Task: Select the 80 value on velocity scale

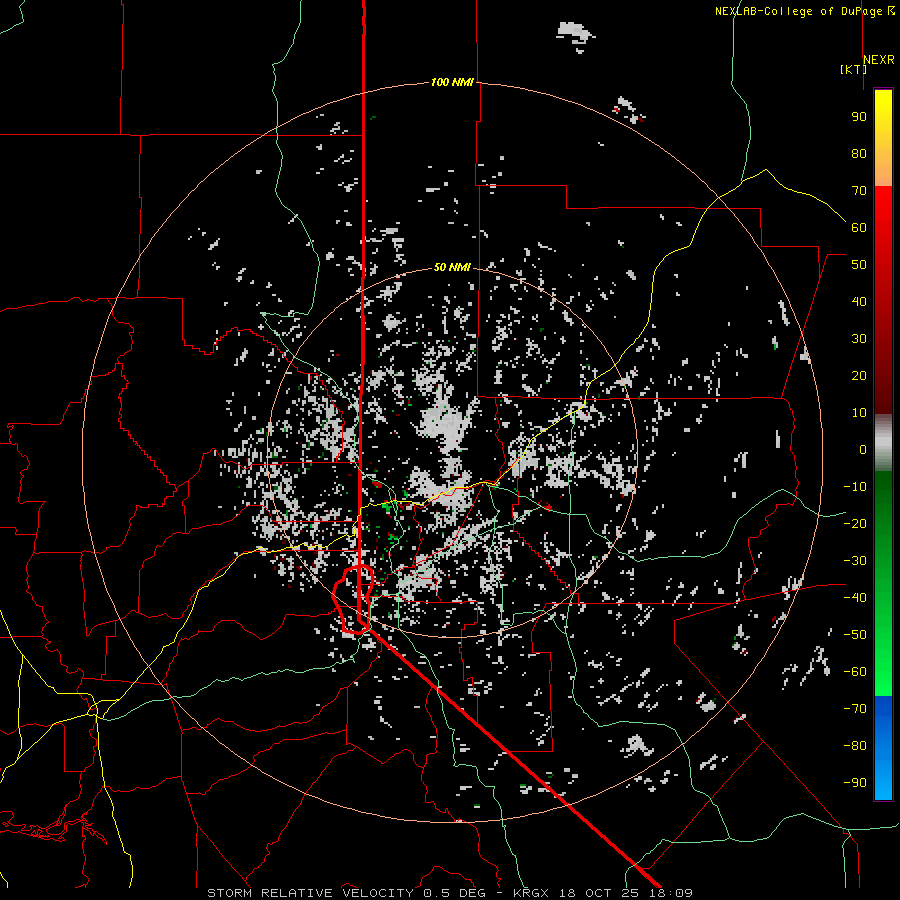Action: 859,154
